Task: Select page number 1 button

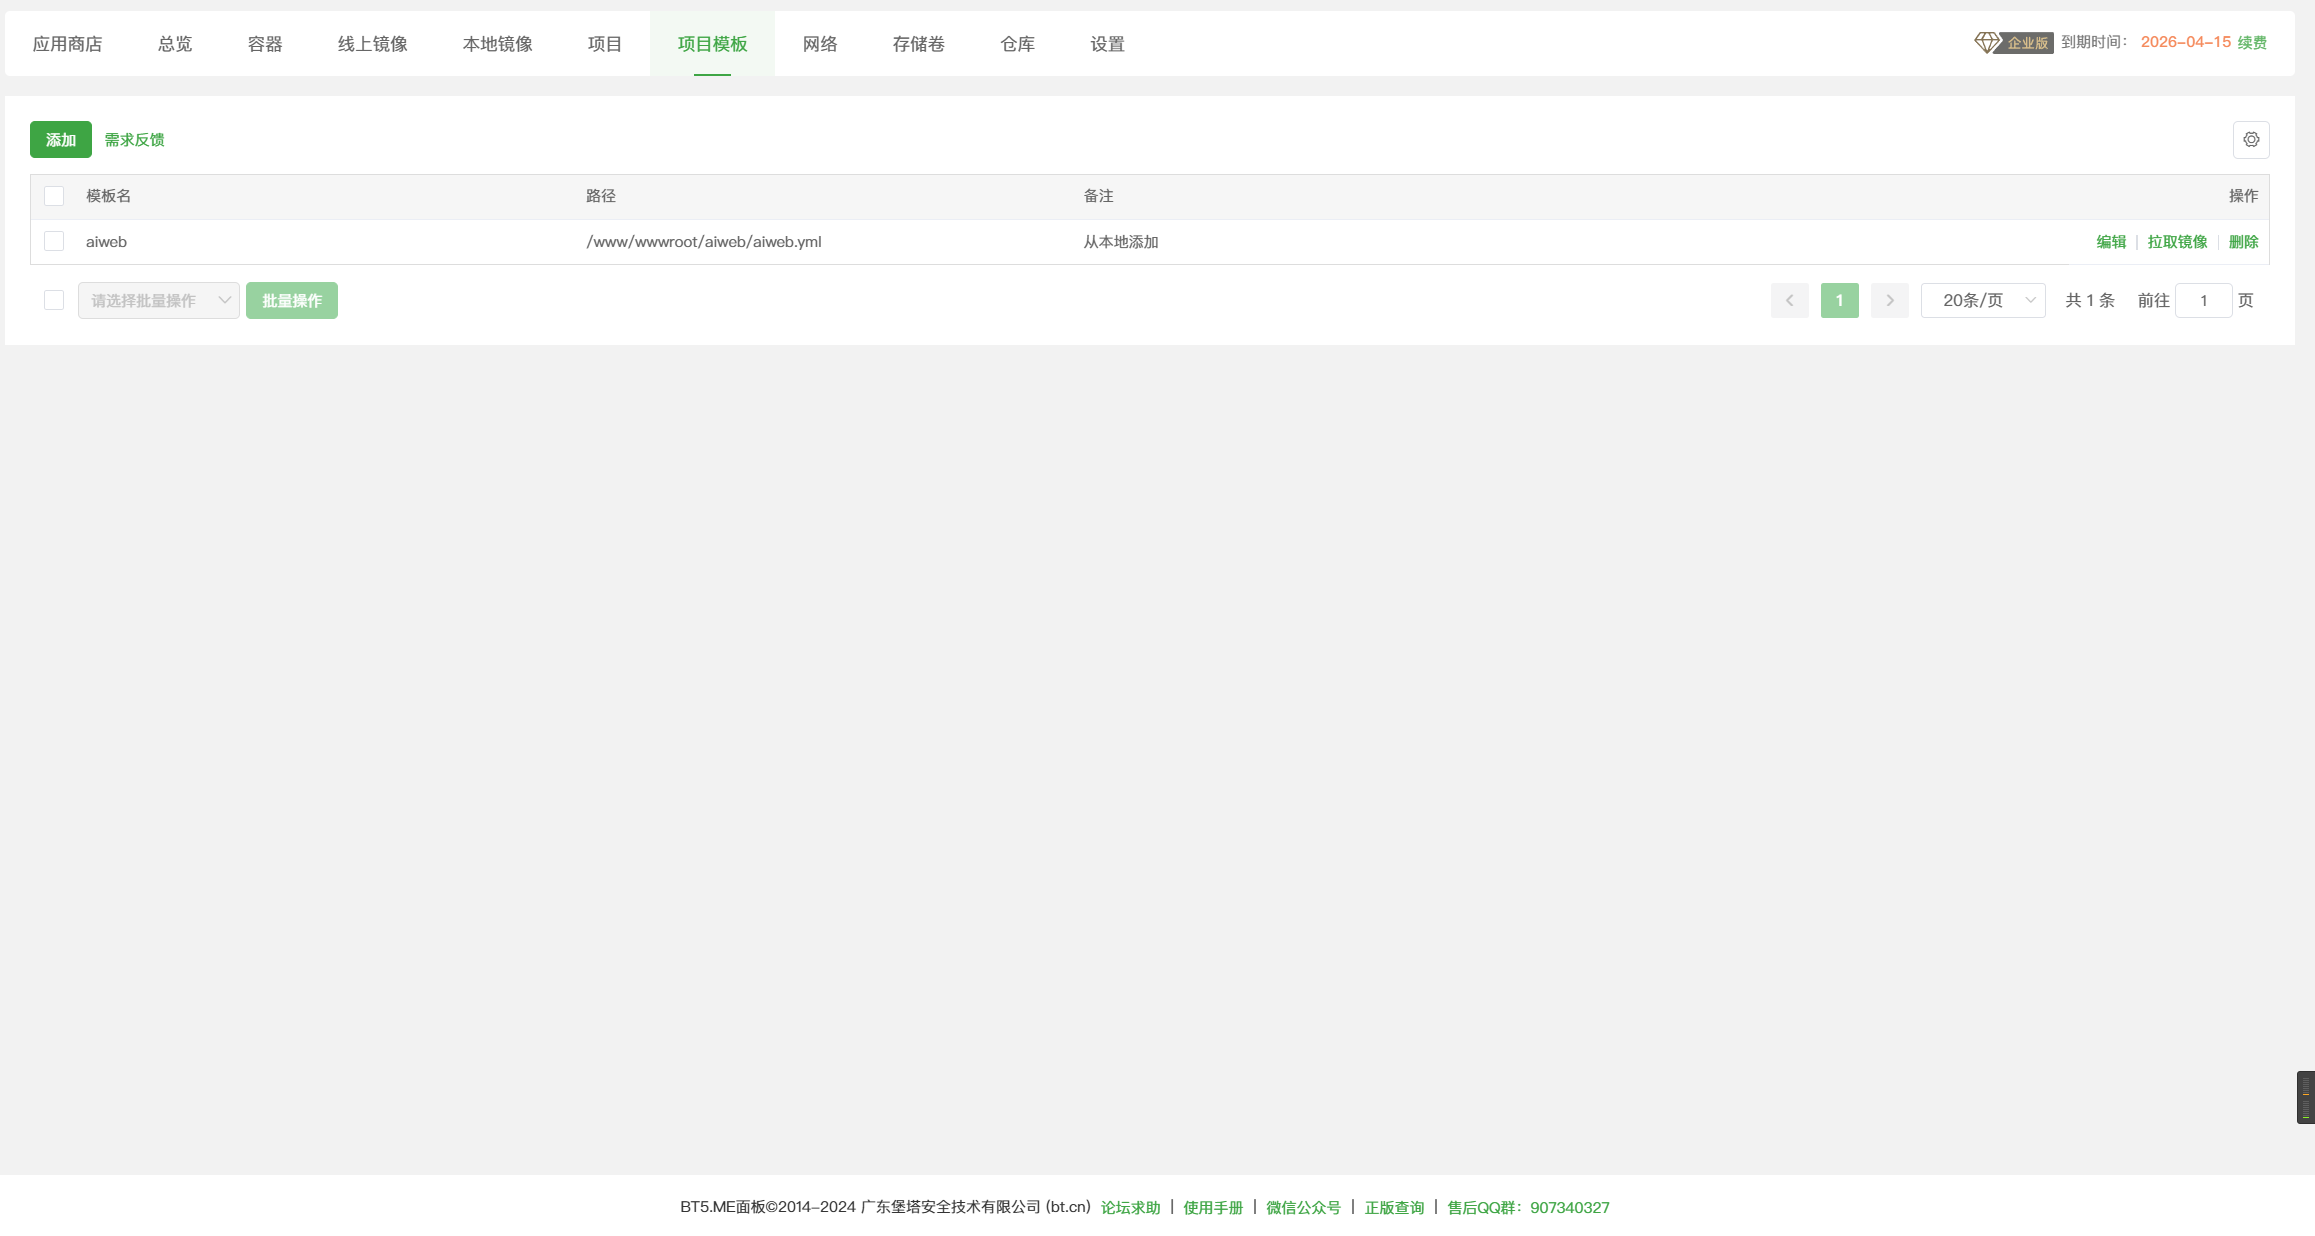Action: 1840,300
